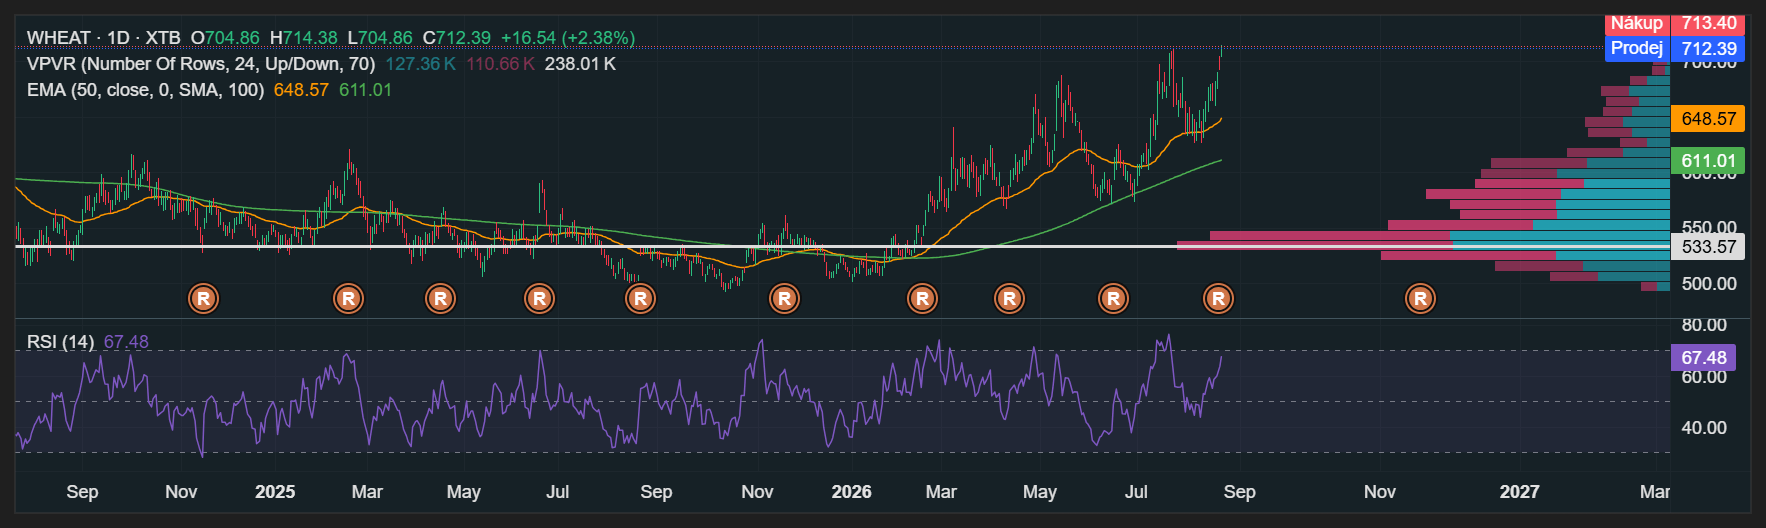Screen dimensions: 1766x528
Task: Click the 60.00 RSI axis label
Action: (1704, 377)
